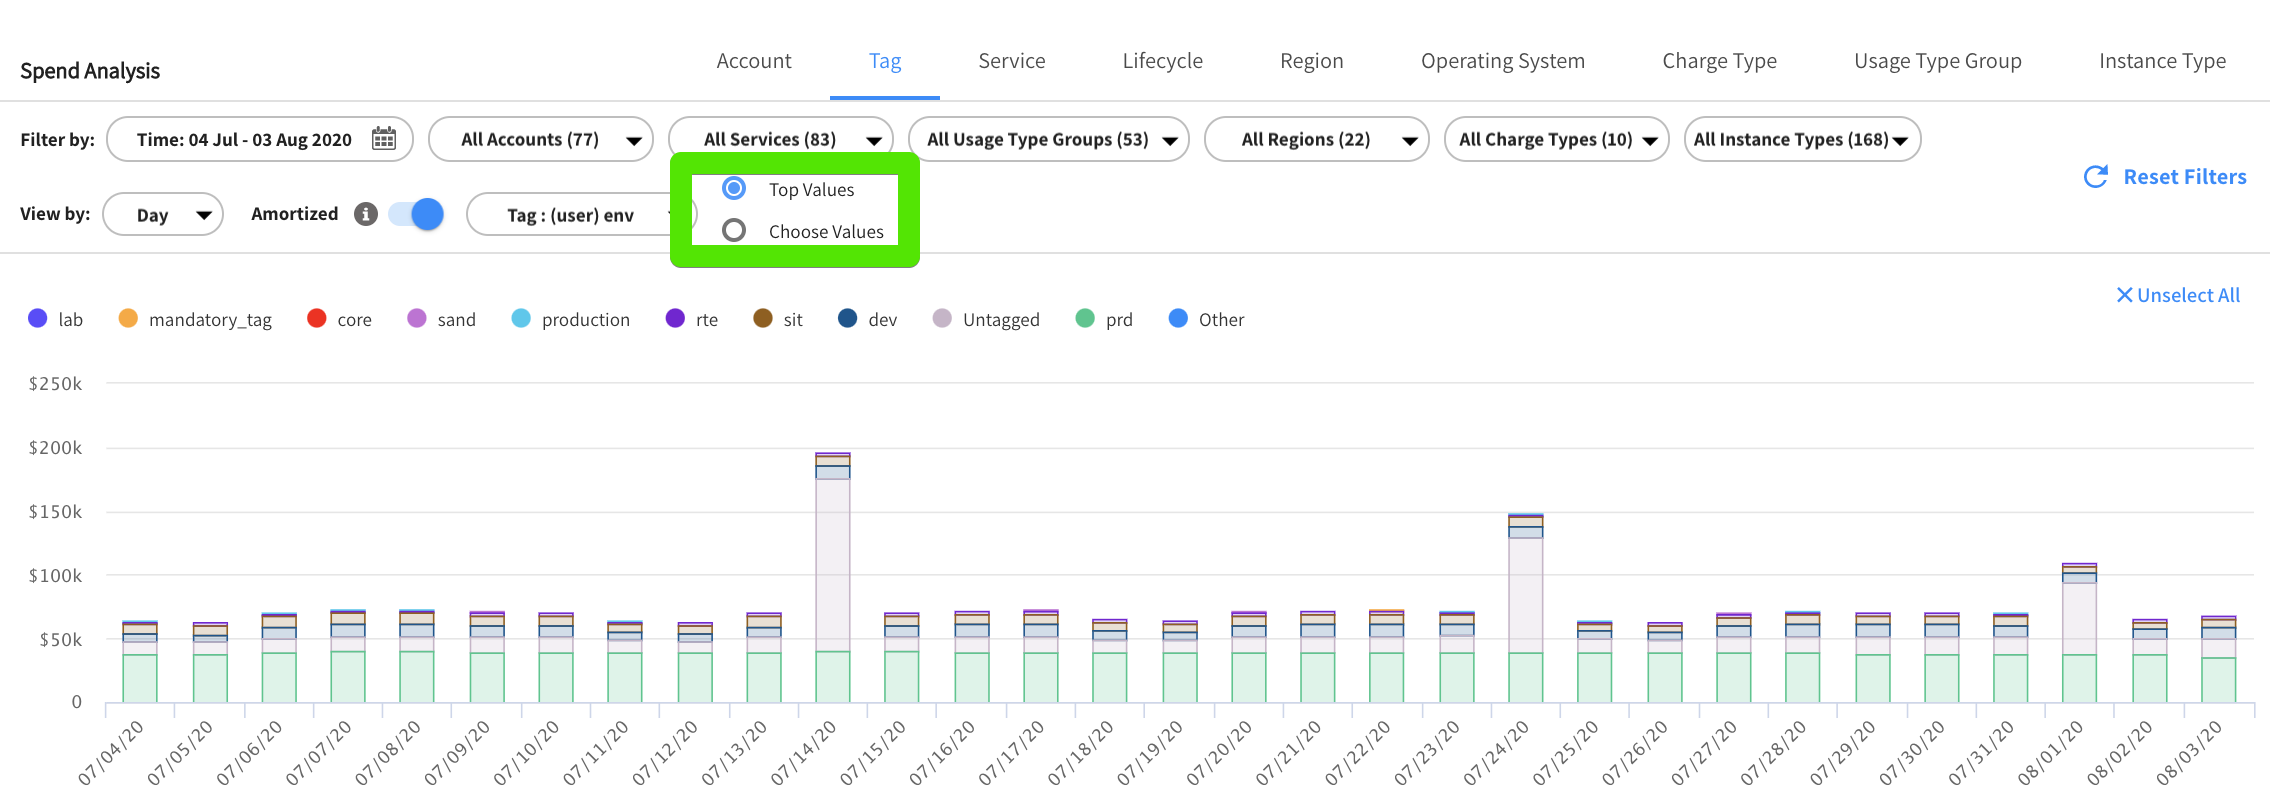Viewport: 2282px width, 812px height.
Task: Click the calendar icon in Time filter
Action: pyautogui.click(x=384, y=139)
